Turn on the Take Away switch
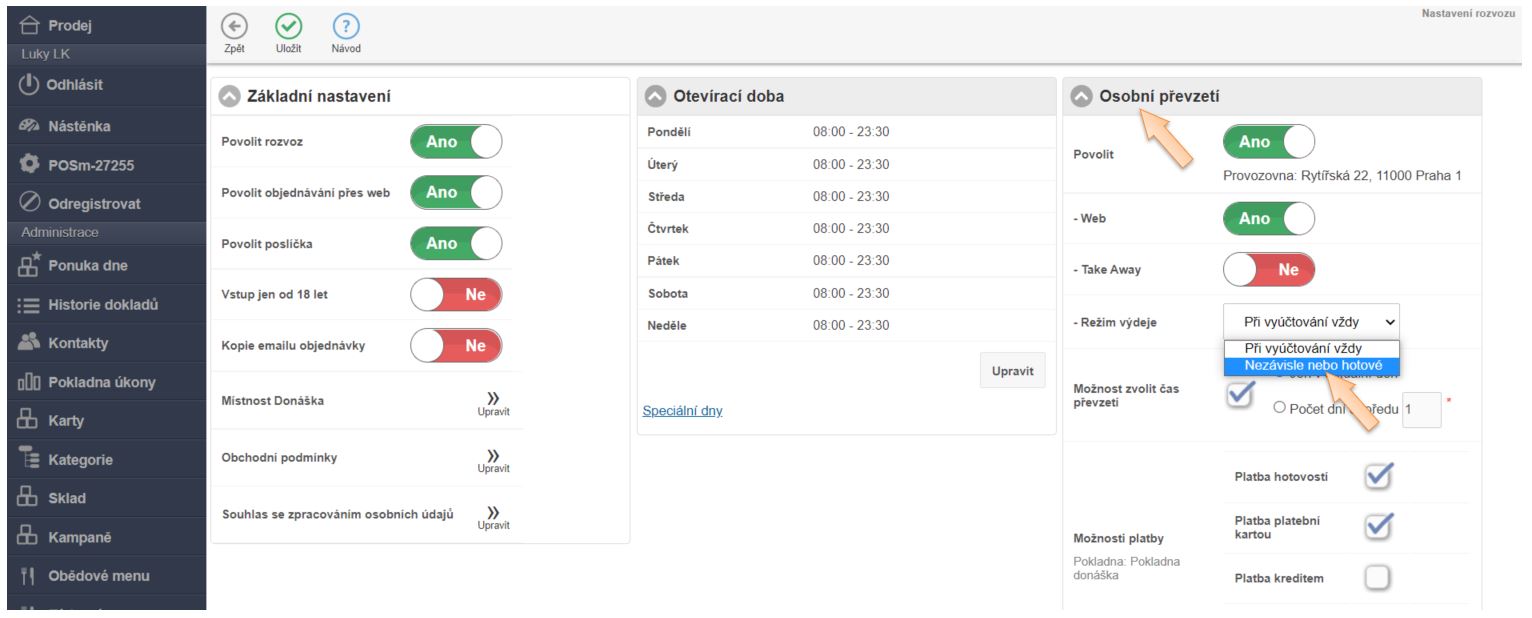The width and height of the screenshot is (1532, 618). [x=1268, y=269]
